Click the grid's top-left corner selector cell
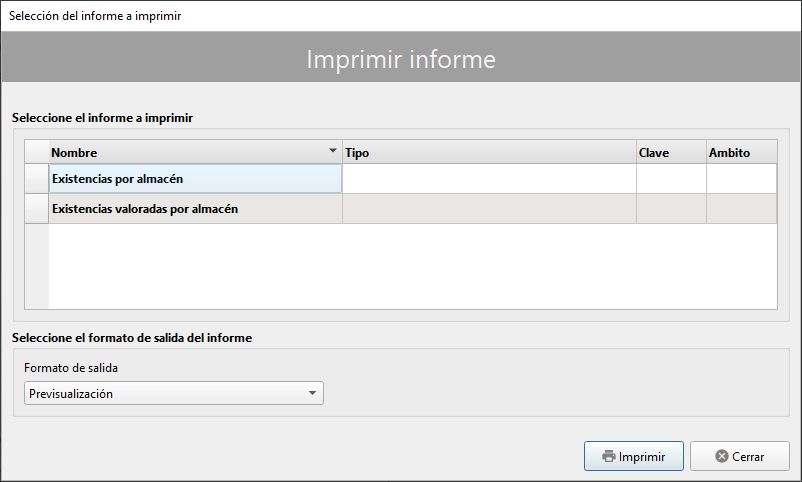802x482 pixels. pos(37,153)
